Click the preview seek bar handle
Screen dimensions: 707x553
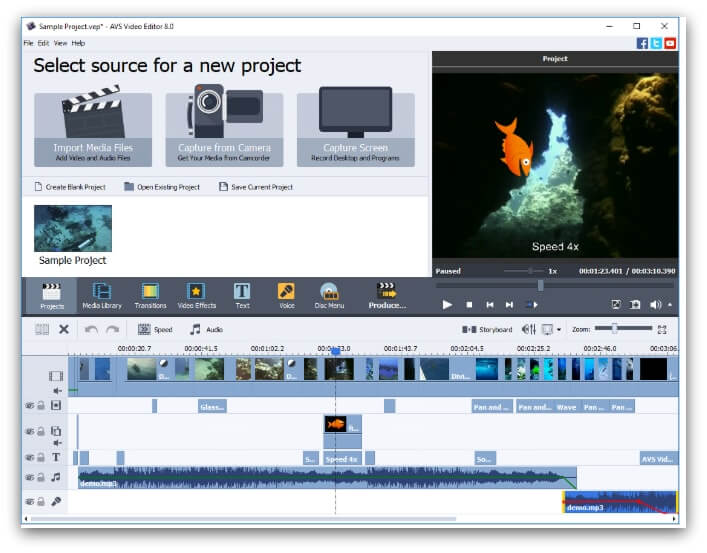tap(540, 285)
